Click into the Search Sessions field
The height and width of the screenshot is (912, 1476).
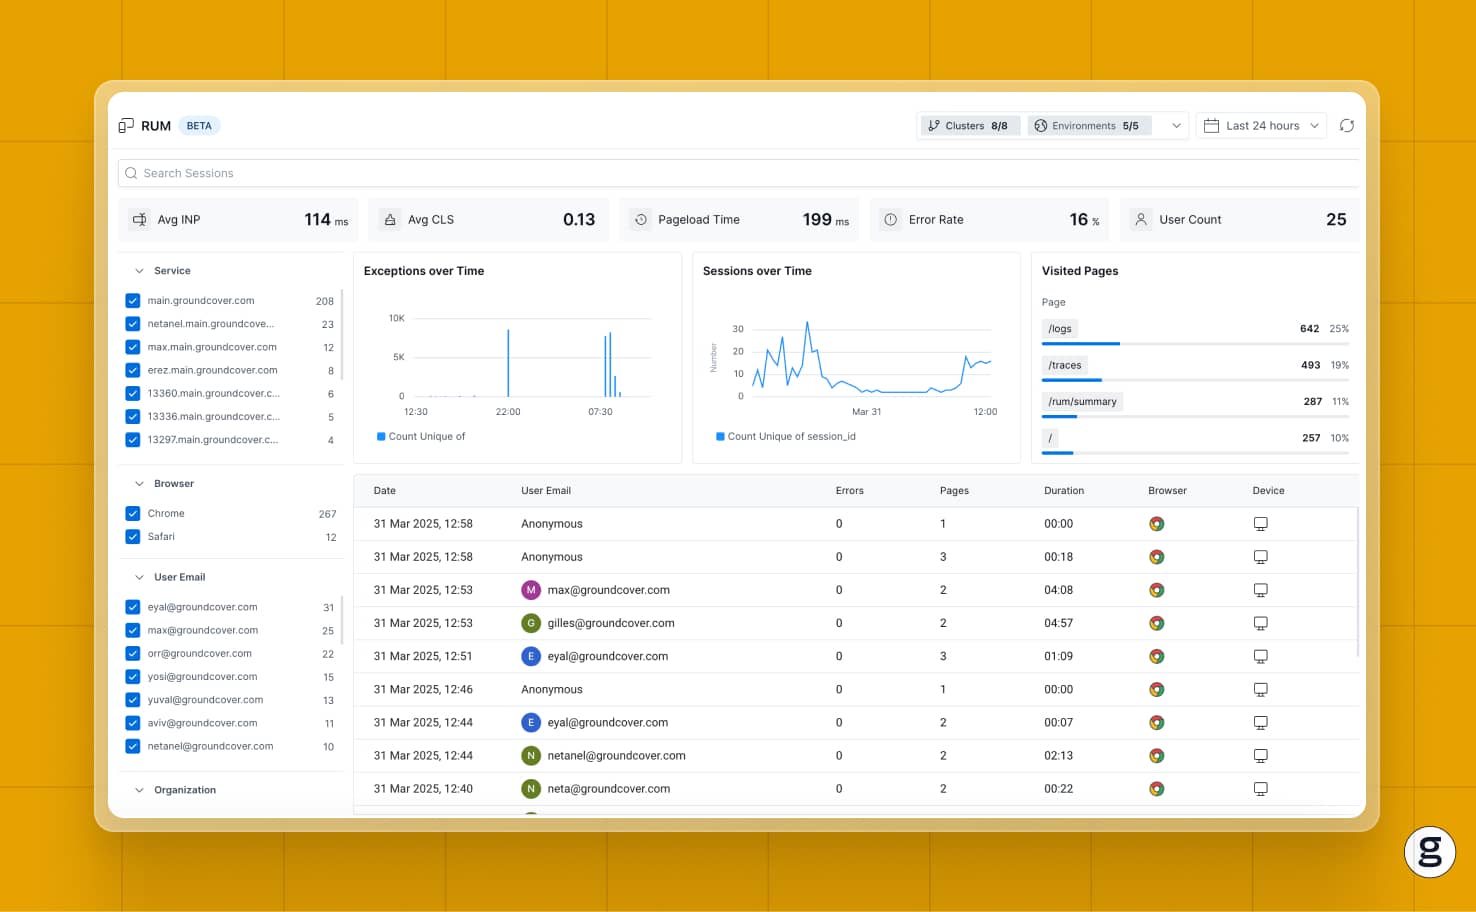[738, 173]
